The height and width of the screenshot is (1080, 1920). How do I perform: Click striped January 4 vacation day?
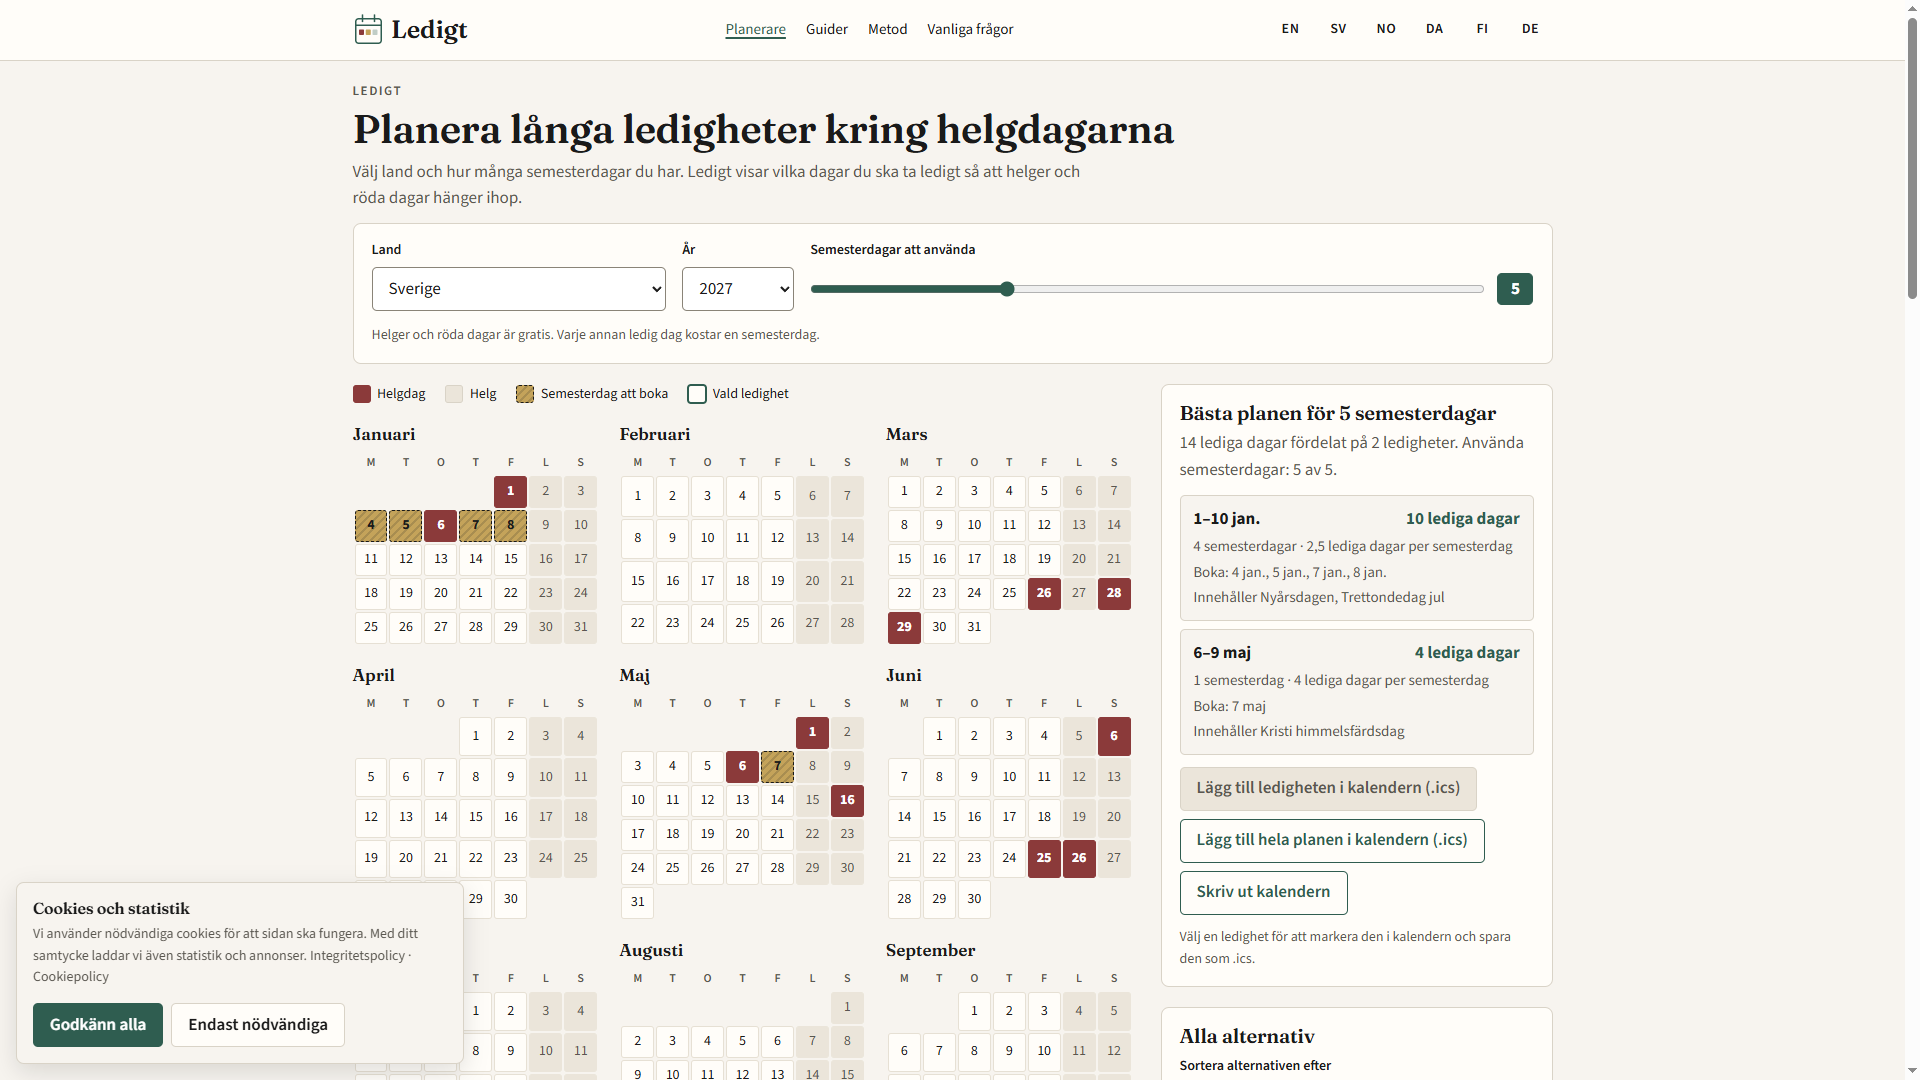pos(371,525)
